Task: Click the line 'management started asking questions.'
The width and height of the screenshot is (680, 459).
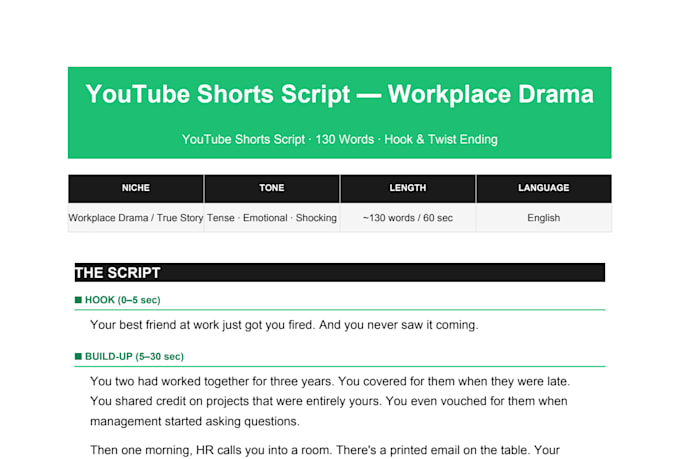Action: click(195, 421)
